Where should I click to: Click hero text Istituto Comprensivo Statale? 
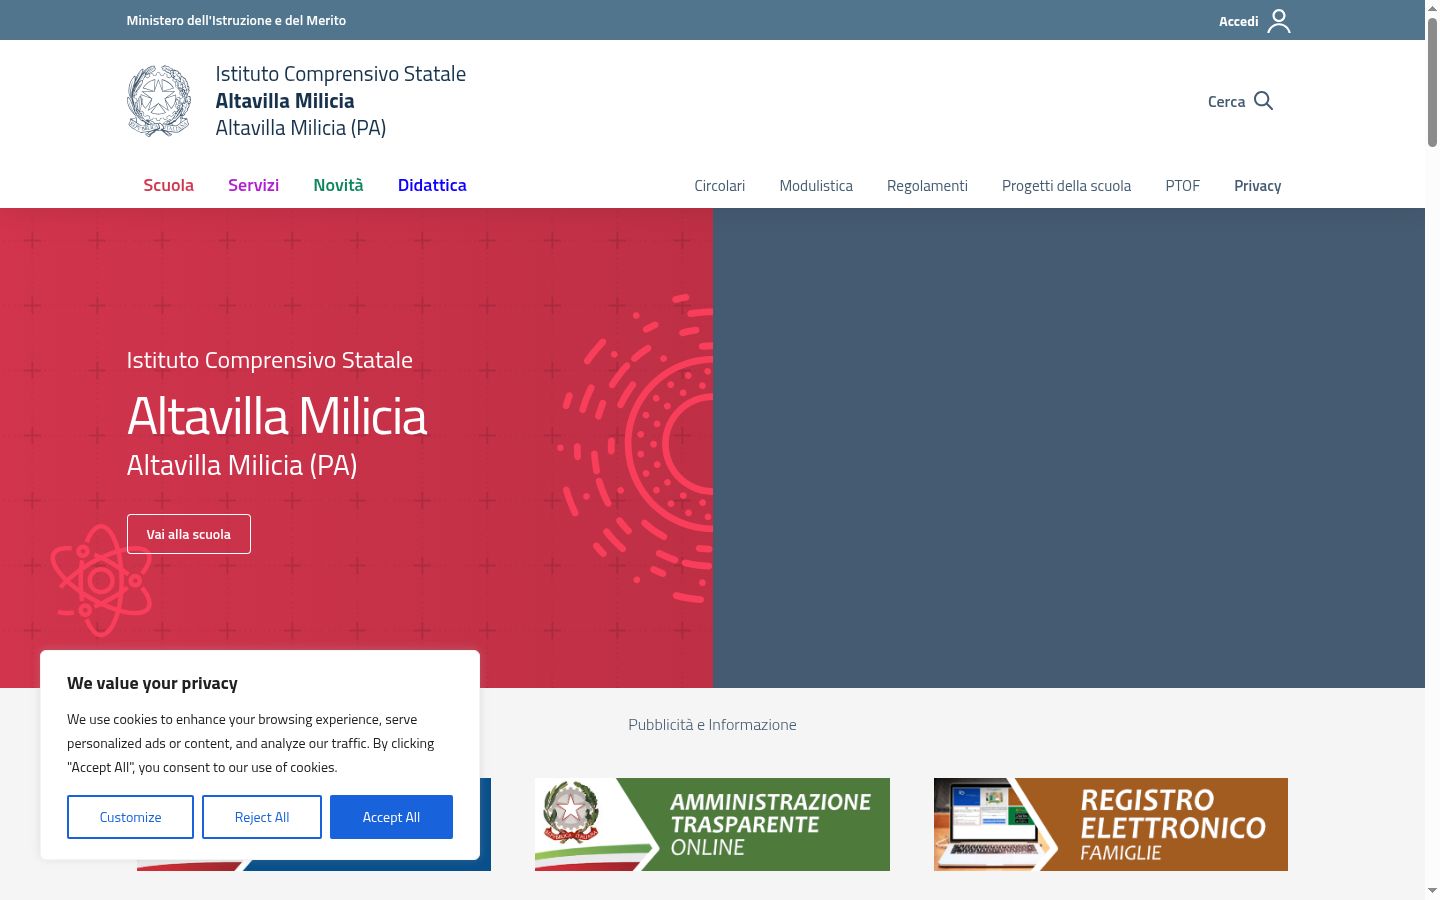269,360
